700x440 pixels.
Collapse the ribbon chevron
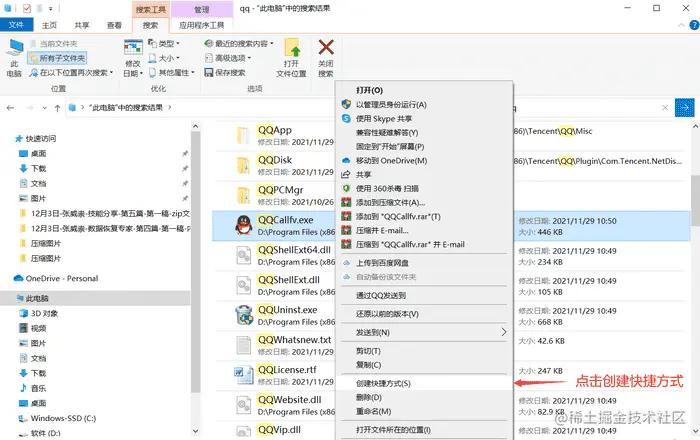(x=681, y=25)
